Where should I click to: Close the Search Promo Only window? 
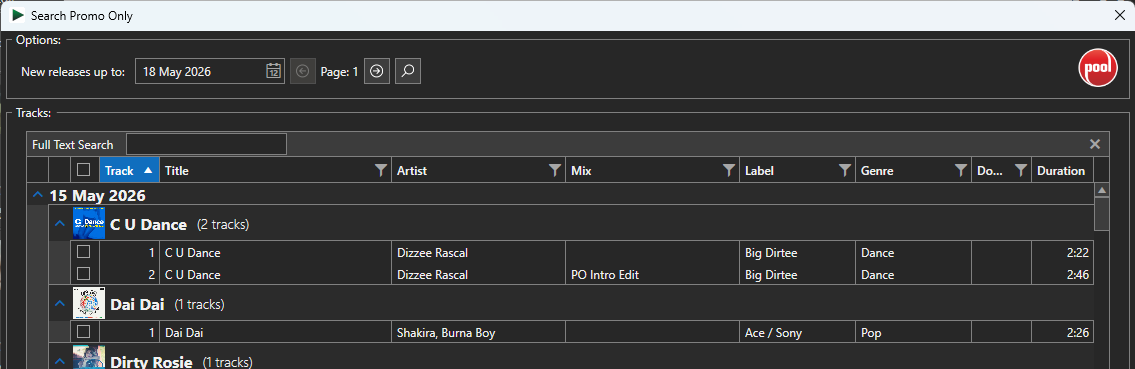(x=1121, y=14)
